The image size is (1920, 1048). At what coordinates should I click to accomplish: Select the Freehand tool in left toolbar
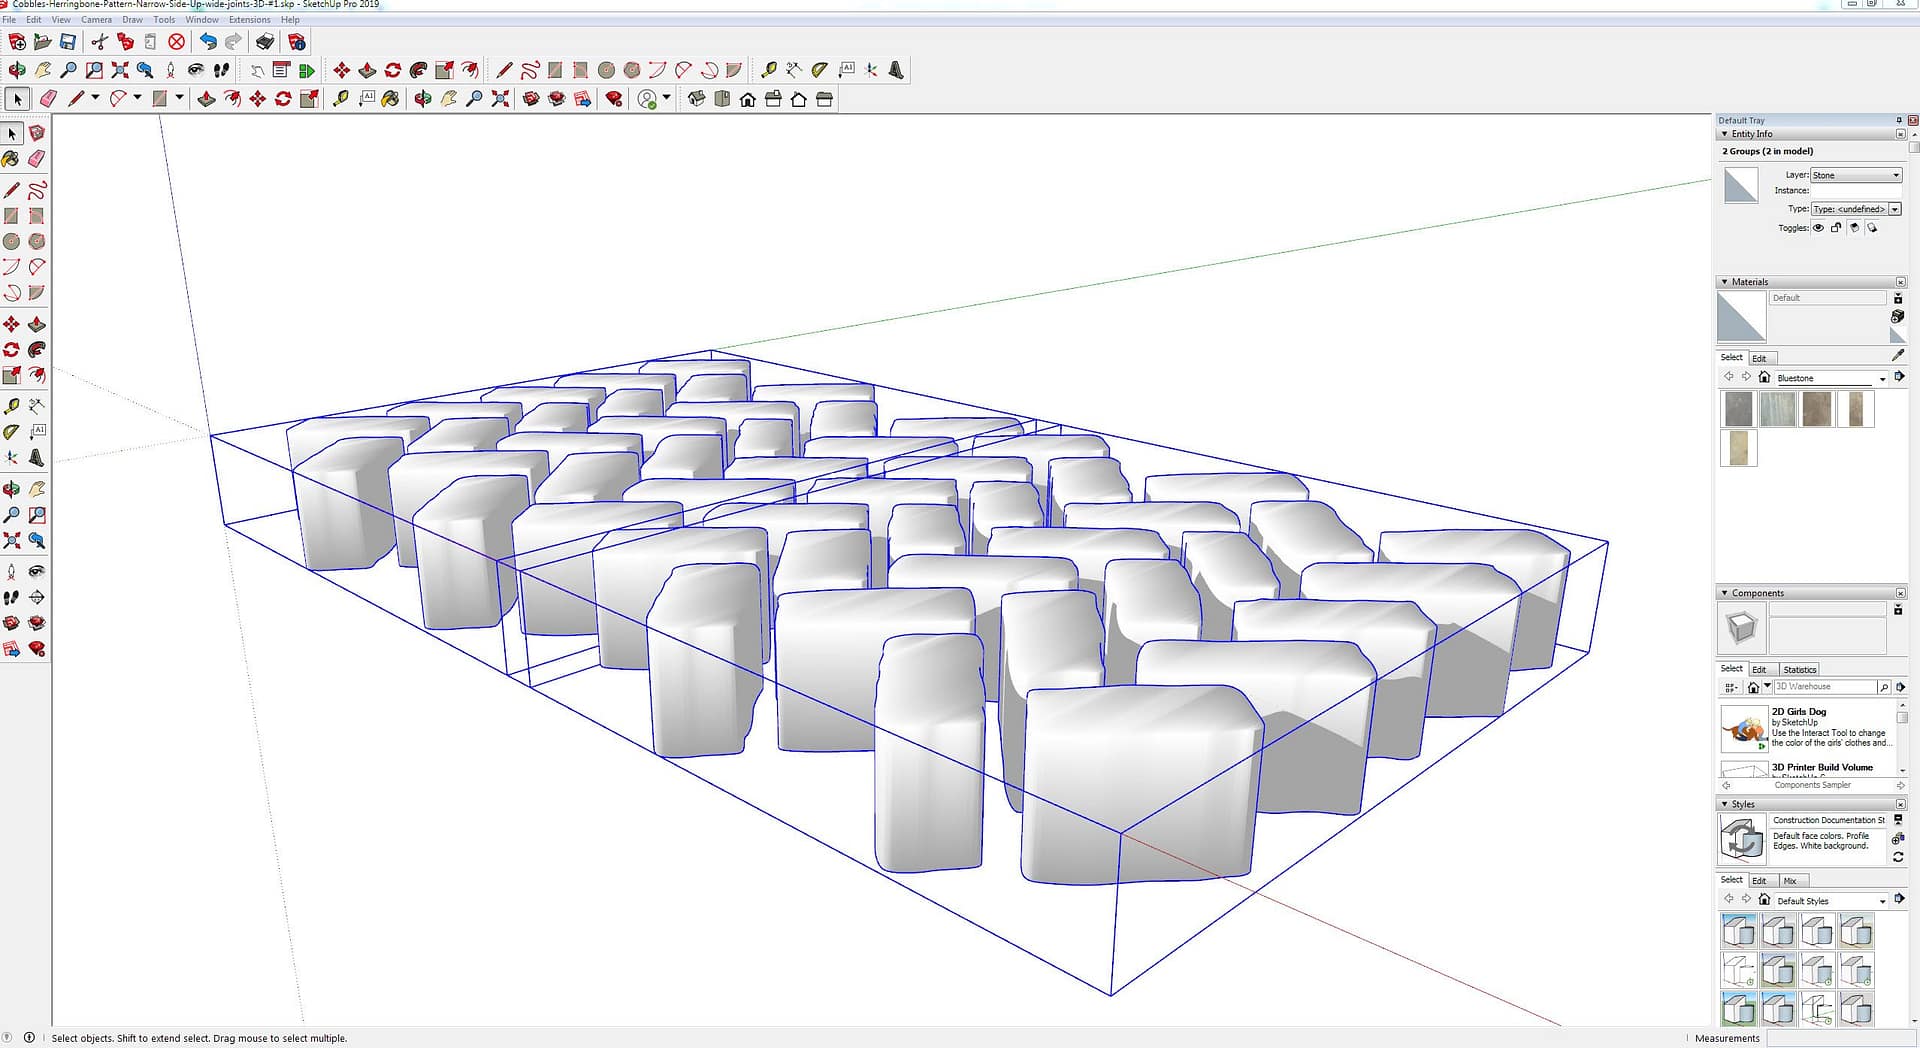pyautogui.click(x=37, y=191)
